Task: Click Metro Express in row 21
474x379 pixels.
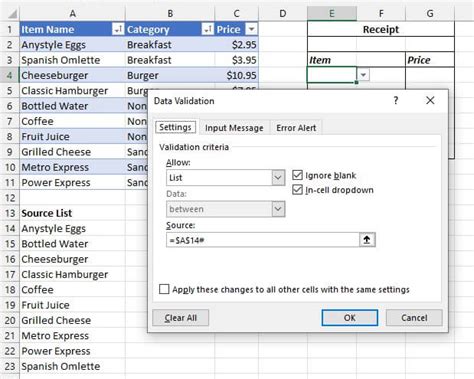Action: click(x=72, y=336)
